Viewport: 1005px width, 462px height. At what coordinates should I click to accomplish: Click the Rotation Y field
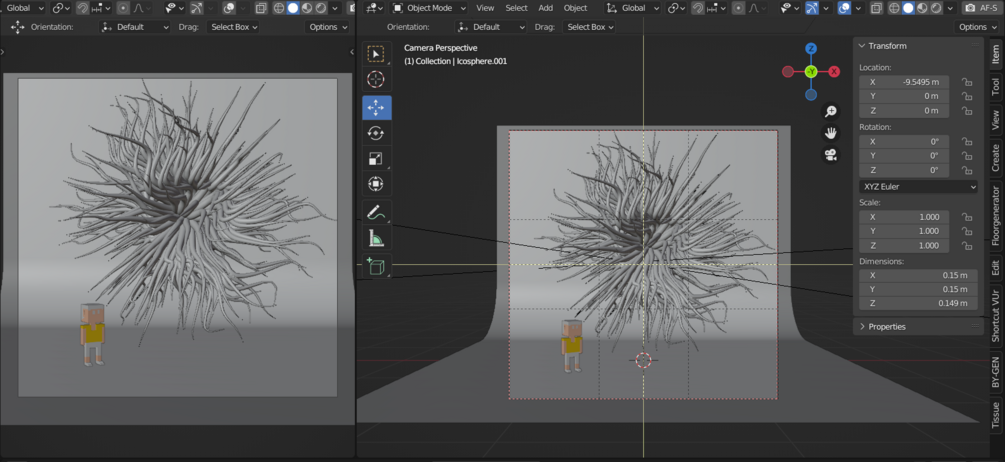(904, 156)
